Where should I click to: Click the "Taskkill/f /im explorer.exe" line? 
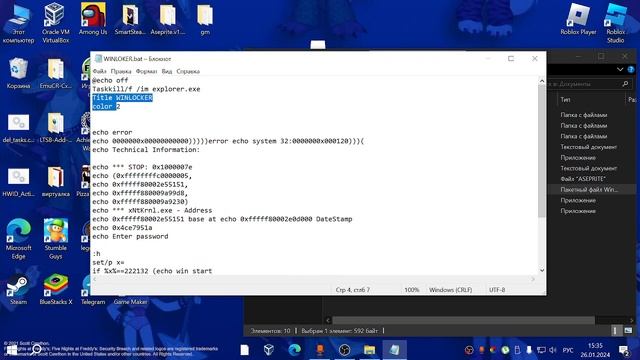click(x=146, y=89)
